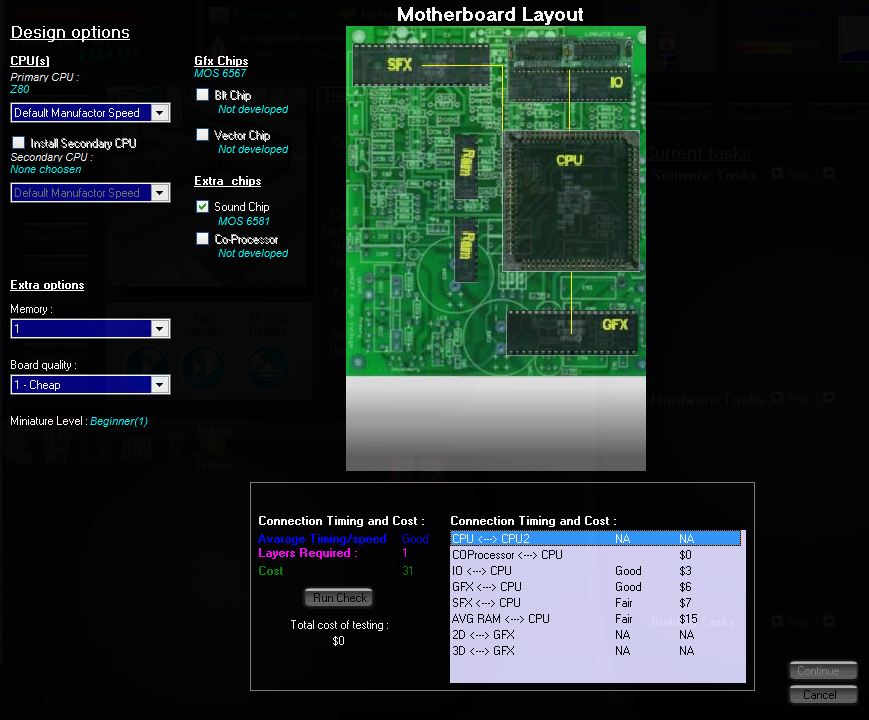Click the Design options title
This screenshot has height=720, width=869.
coord(70,32)
